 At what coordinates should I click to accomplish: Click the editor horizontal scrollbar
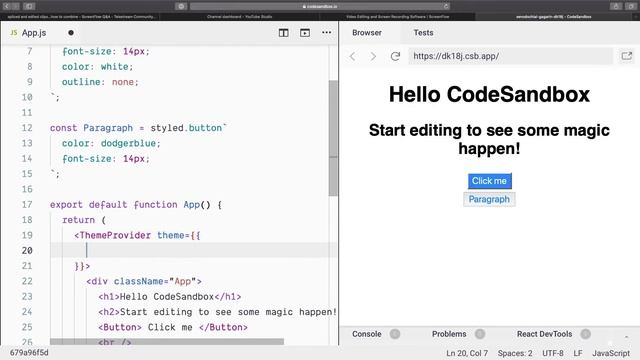pyautogui.click(x=167, y=341)
